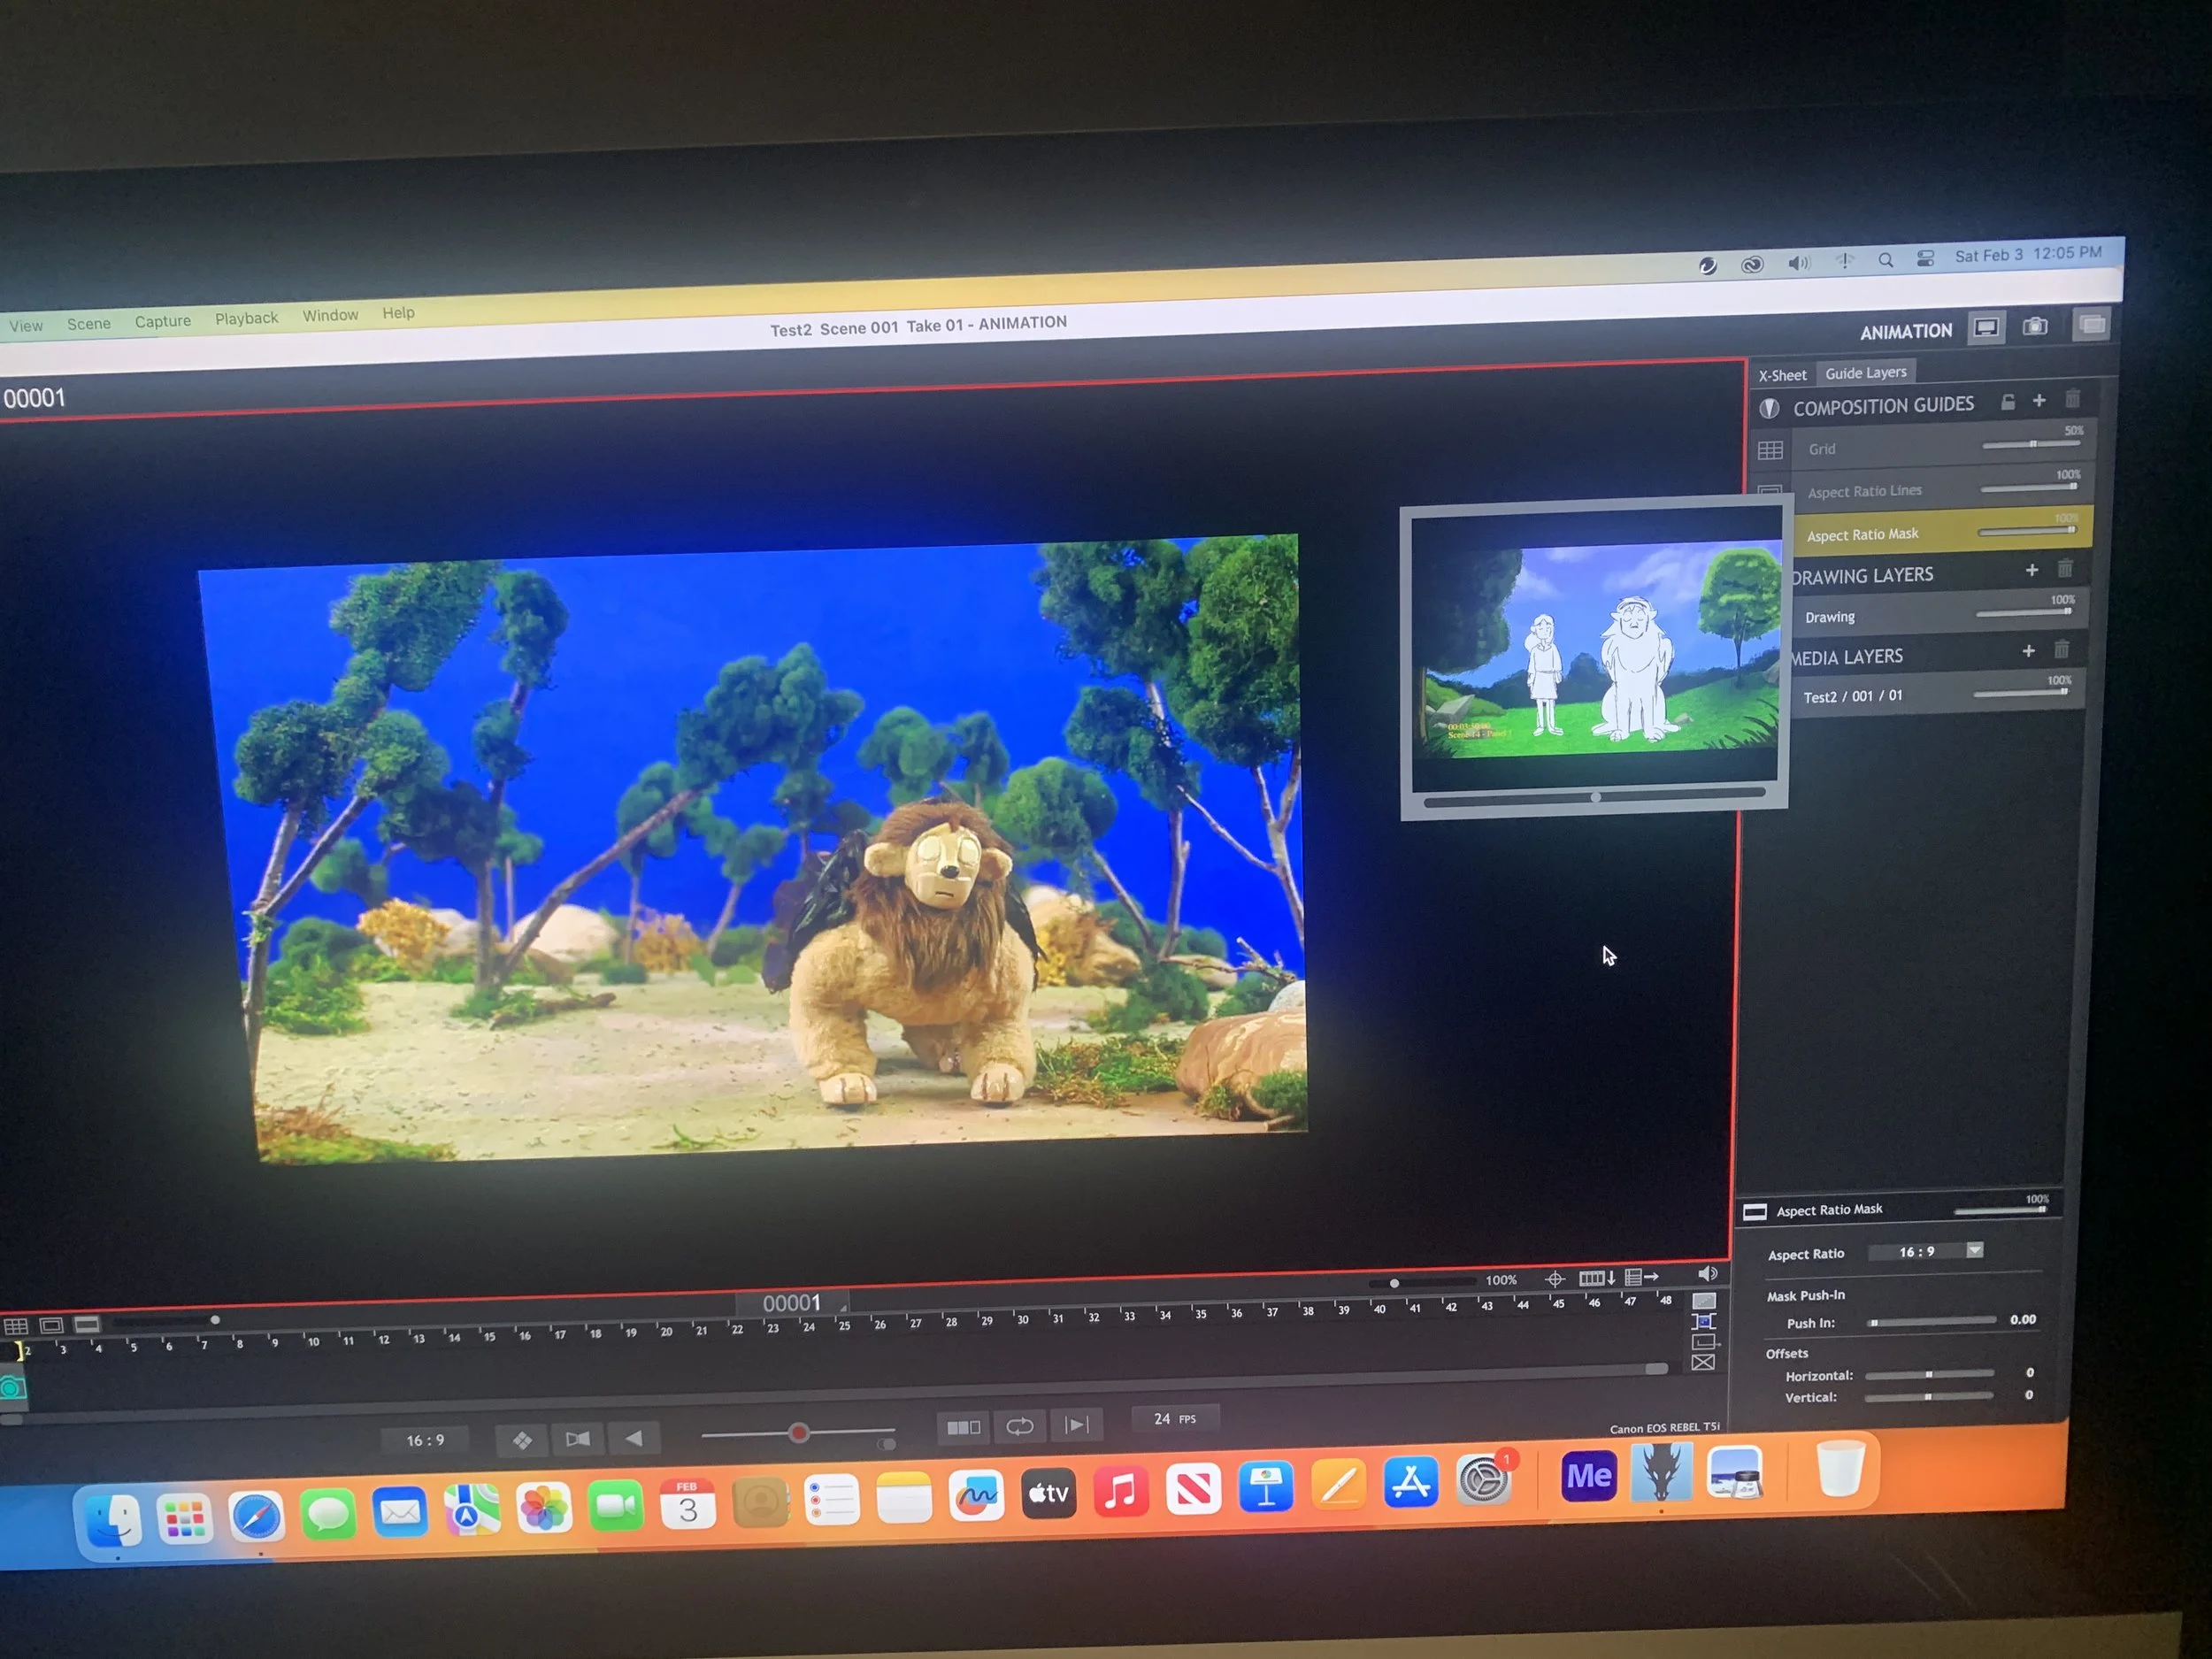Open the Window menu
The height and width of the screenshot is (1659, 2212).
(x=331, y=316)
